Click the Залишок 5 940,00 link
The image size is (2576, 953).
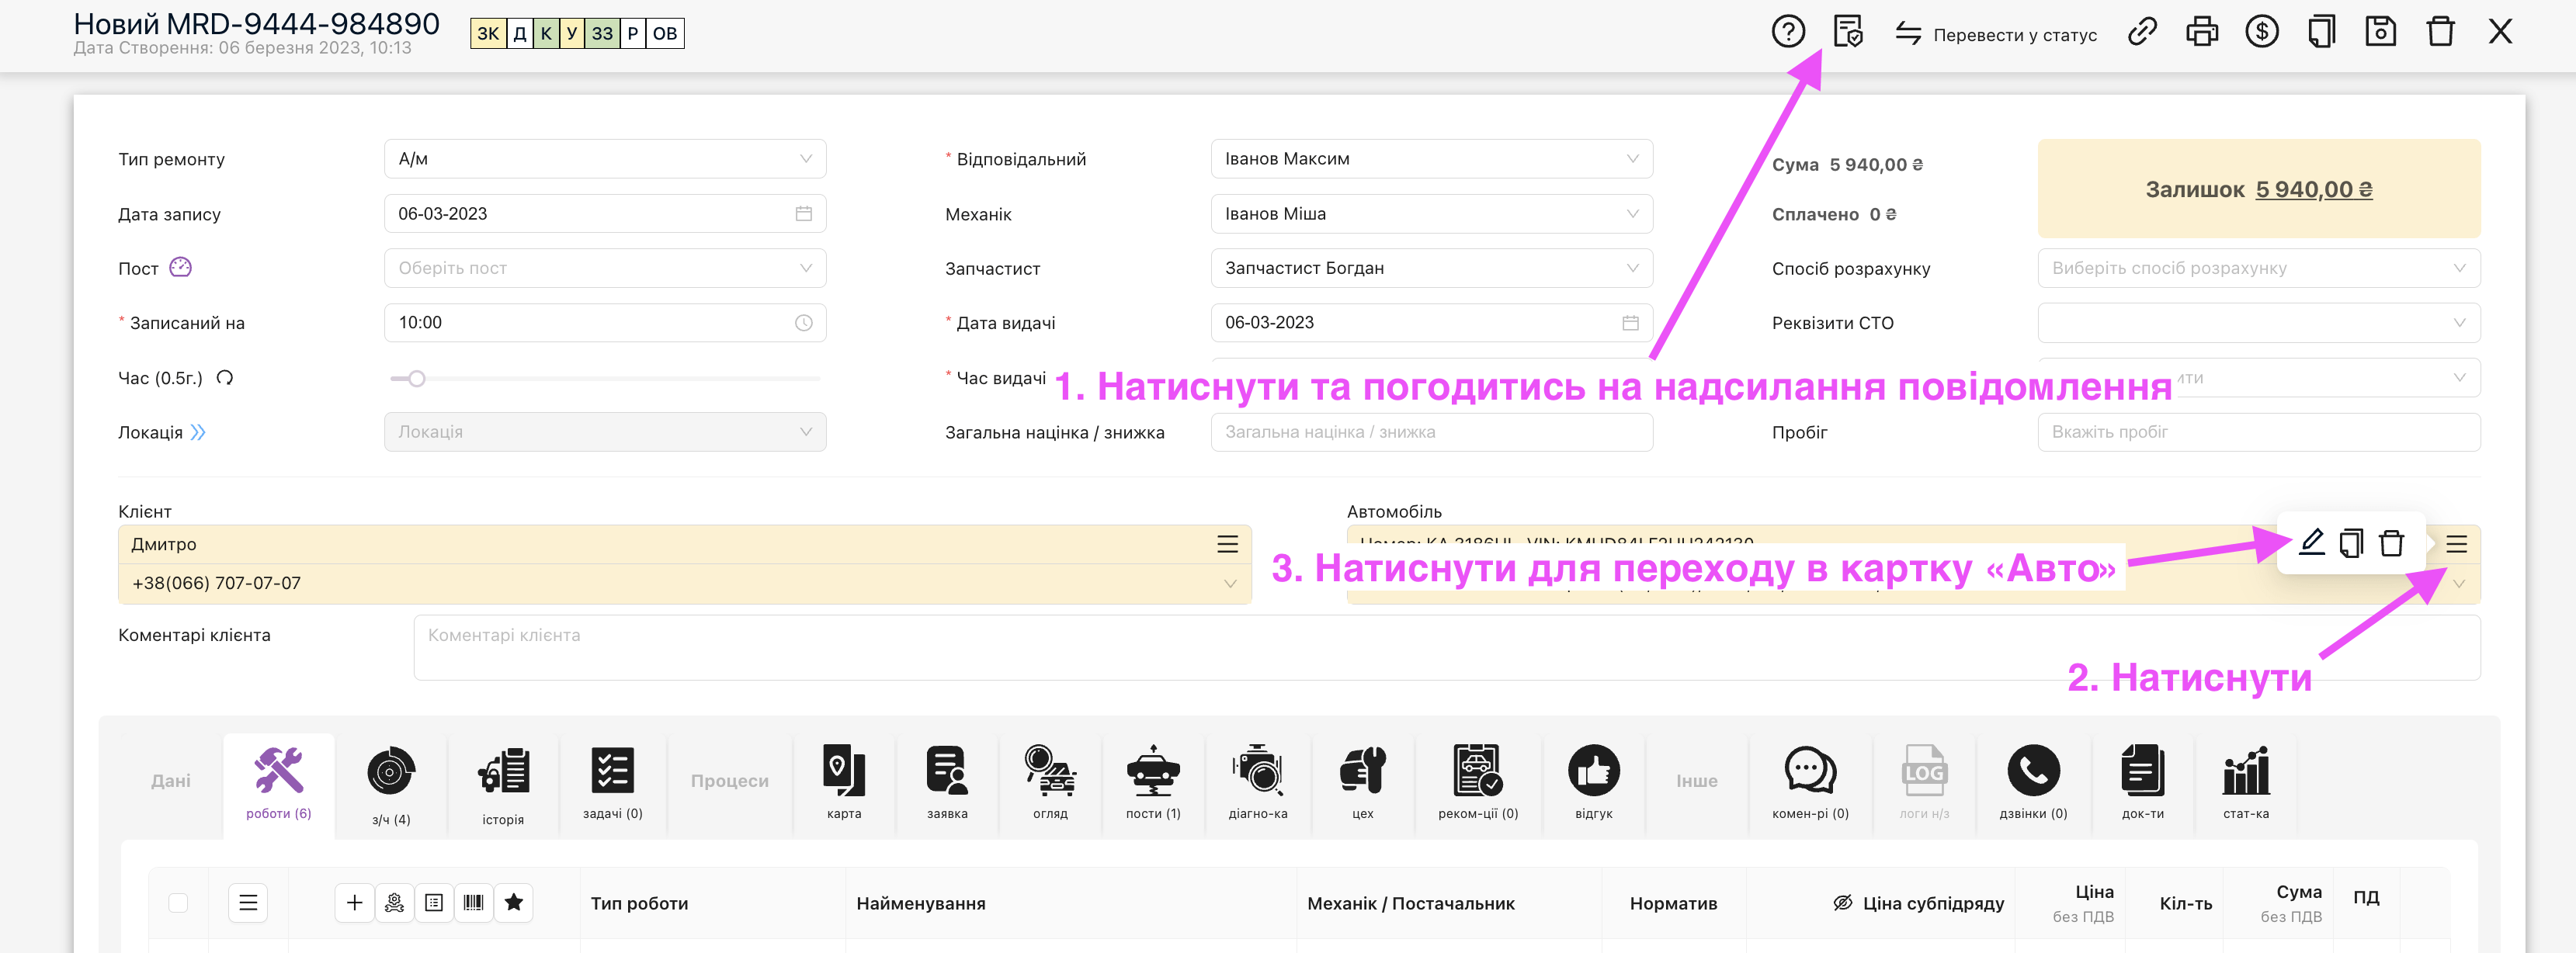(2313, 189)
